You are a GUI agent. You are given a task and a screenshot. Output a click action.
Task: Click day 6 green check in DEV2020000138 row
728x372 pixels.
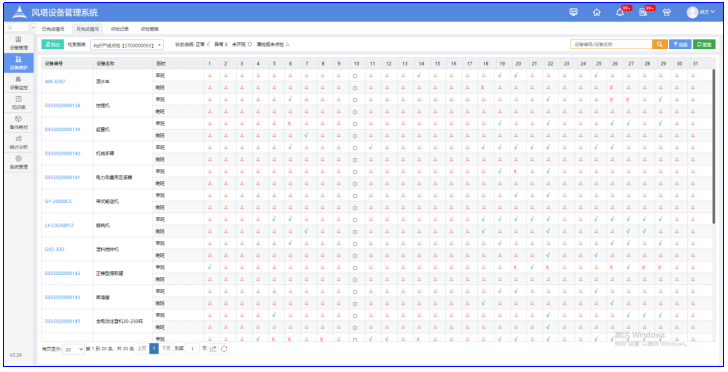[x=290, y=99]
